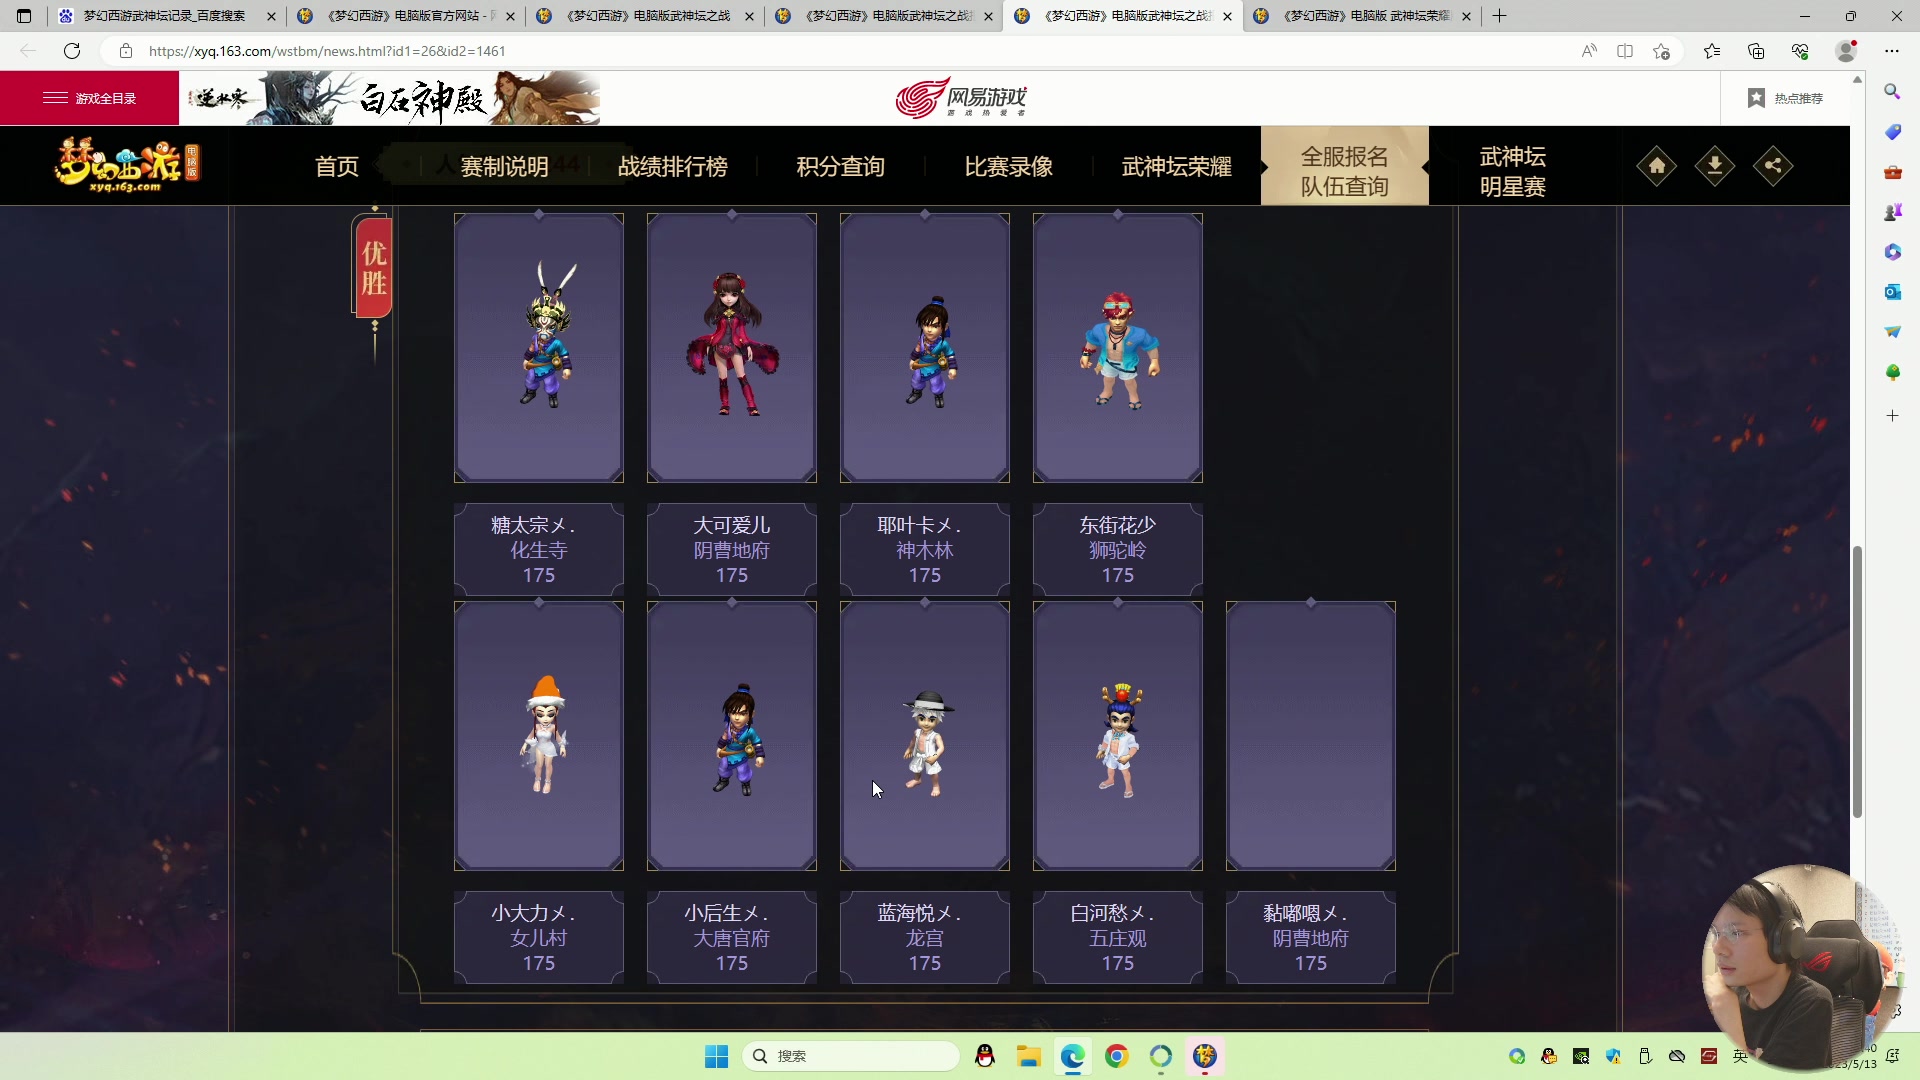Open Edge sidebar search
1920x1080 pixels.
[x=1892, y=92]
